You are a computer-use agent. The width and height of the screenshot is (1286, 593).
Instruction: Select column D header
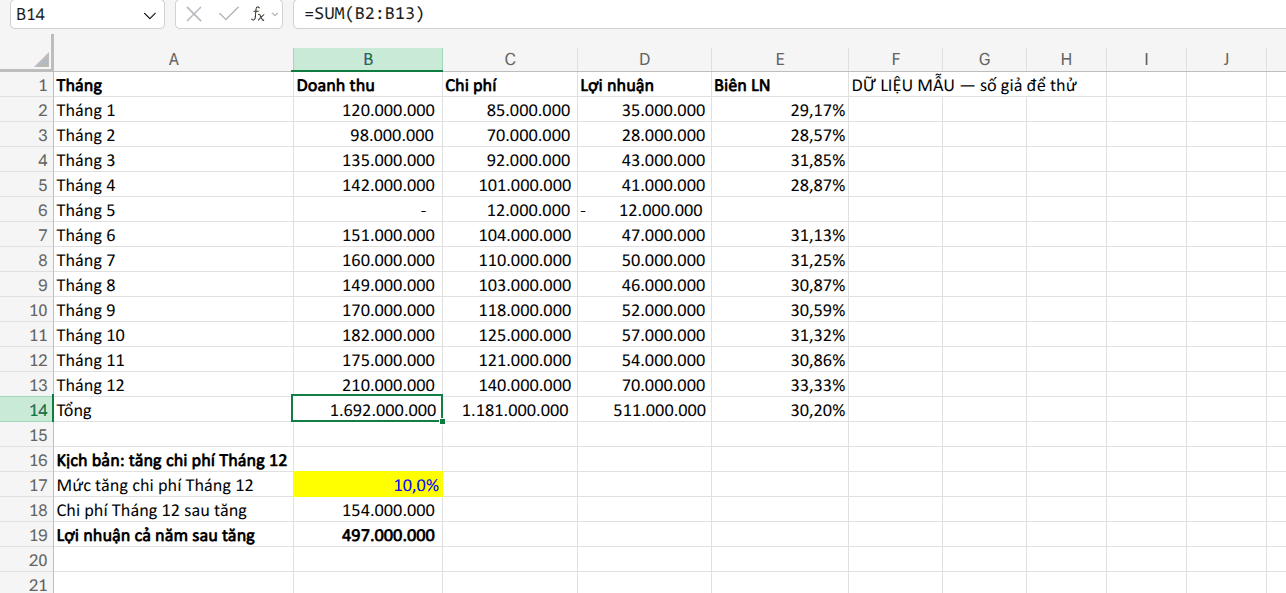point(644,60)
